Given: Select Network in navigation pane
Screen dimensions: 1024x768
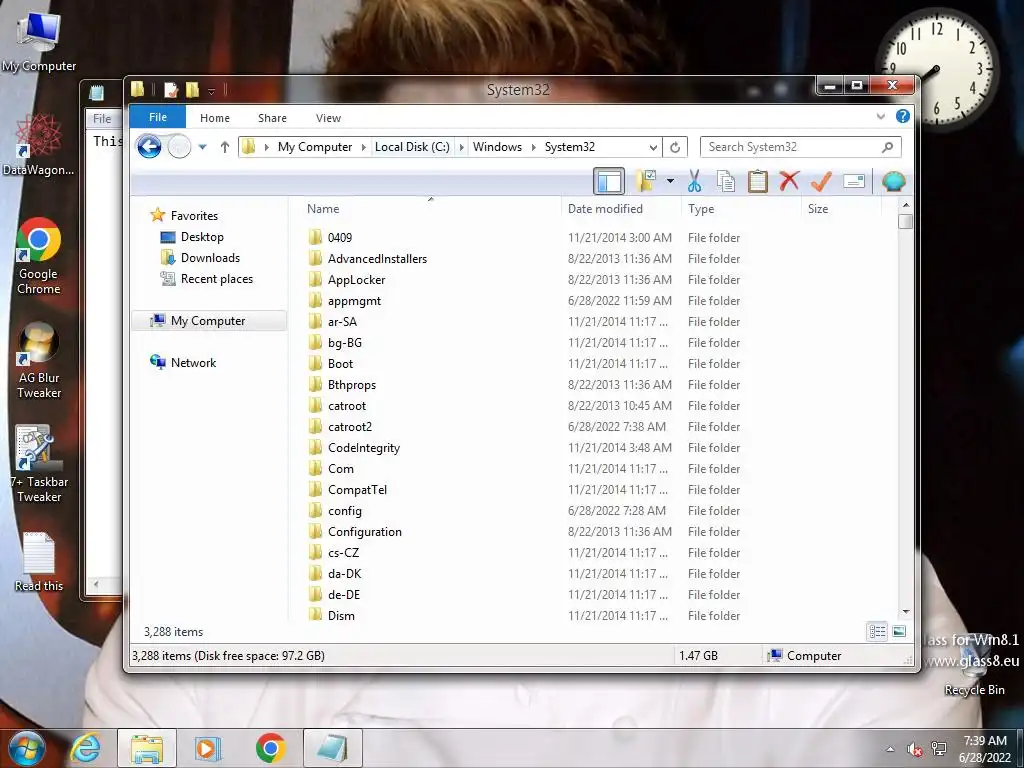Looking at the screenshot, I should (193, 362).
